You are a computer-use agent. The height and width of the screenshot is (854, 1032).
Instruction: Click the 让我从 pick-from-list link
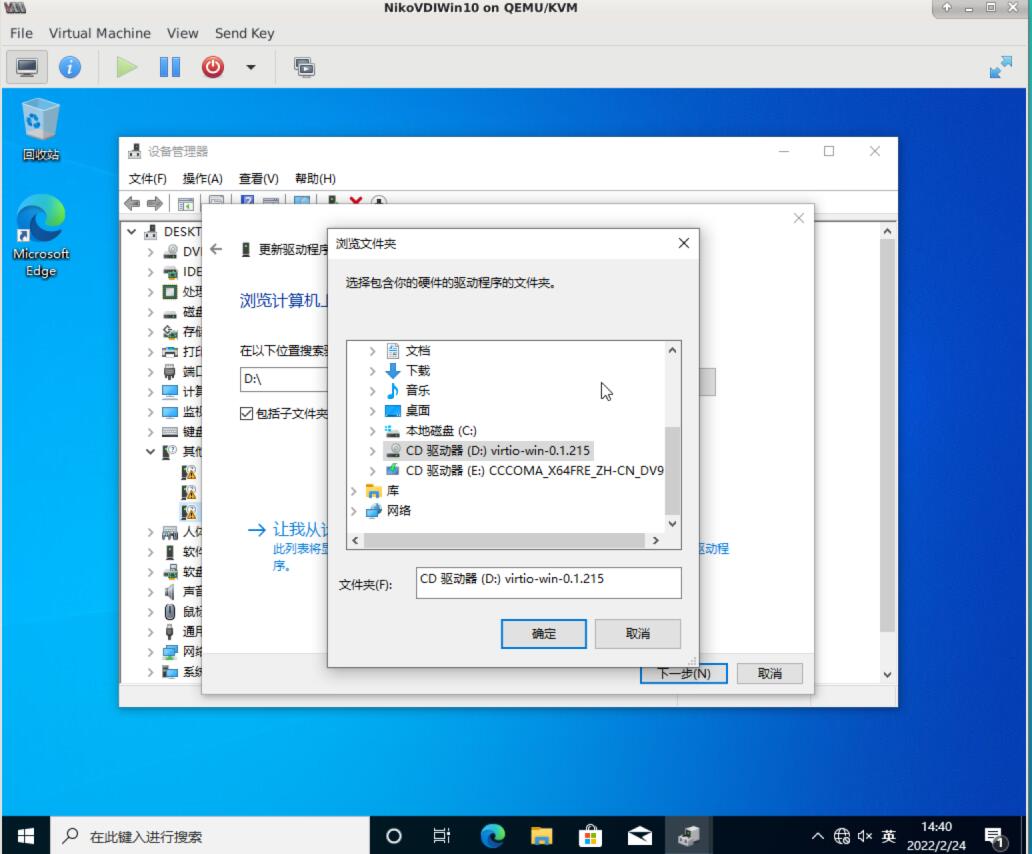pyautogui.click(x=301, y=529)
